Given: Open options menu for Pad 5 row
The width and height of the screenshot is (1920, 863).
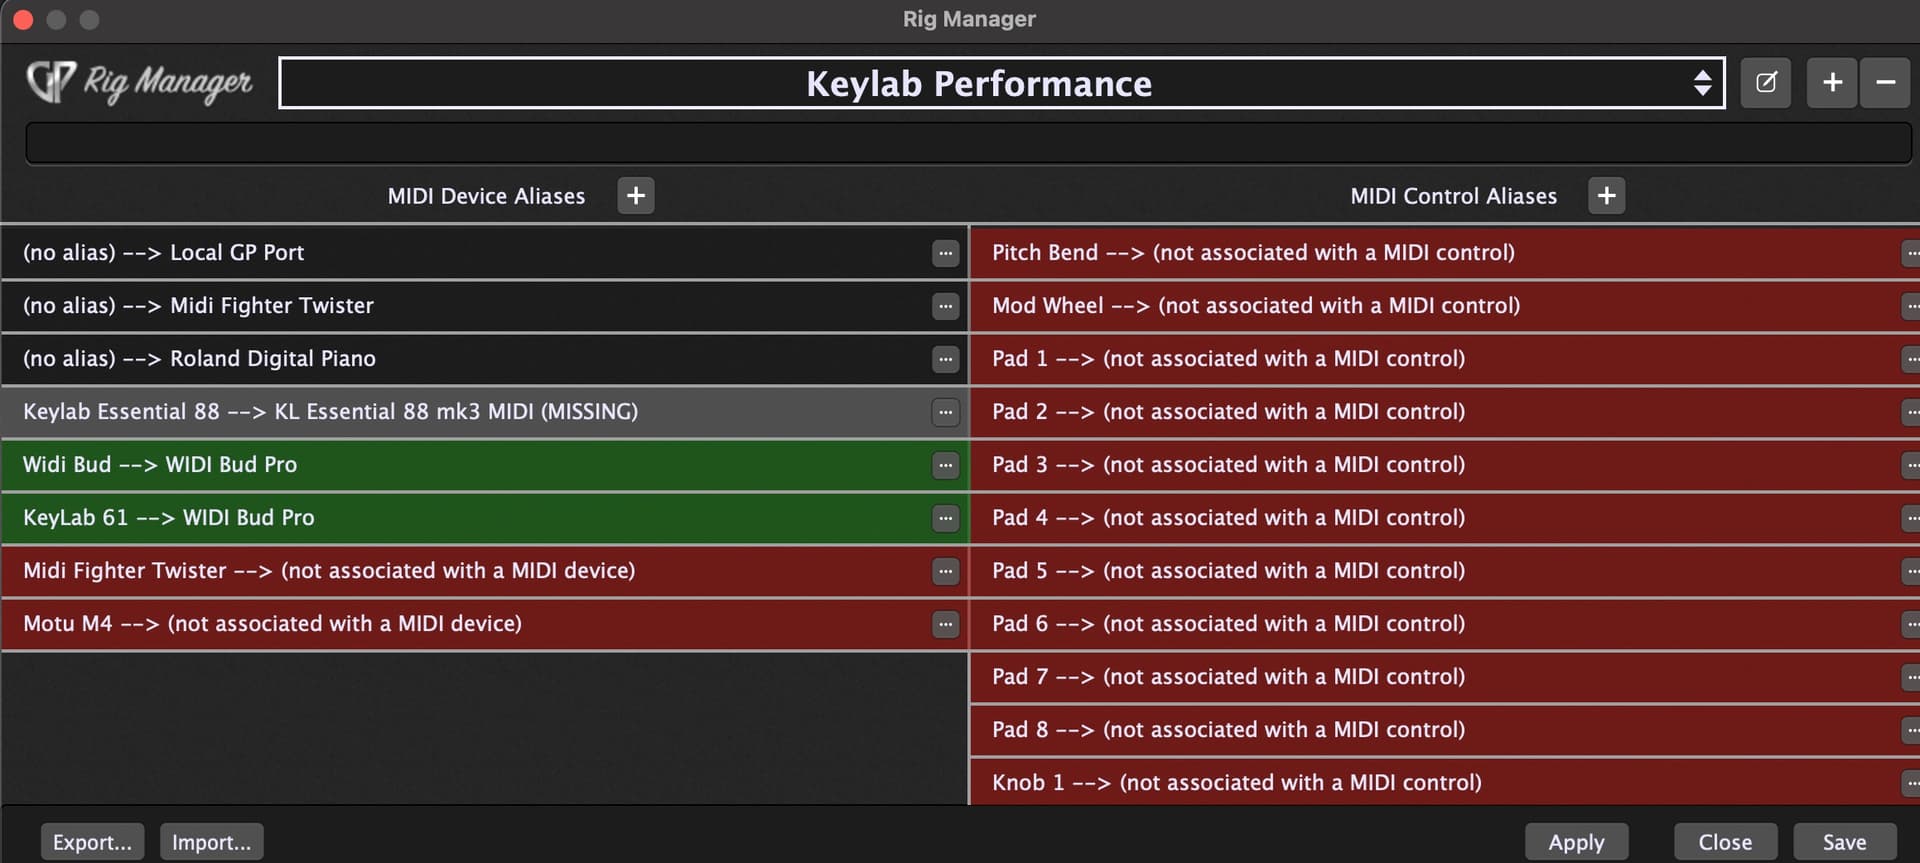Looking at the screenshot, I should tap(1911, 571).
